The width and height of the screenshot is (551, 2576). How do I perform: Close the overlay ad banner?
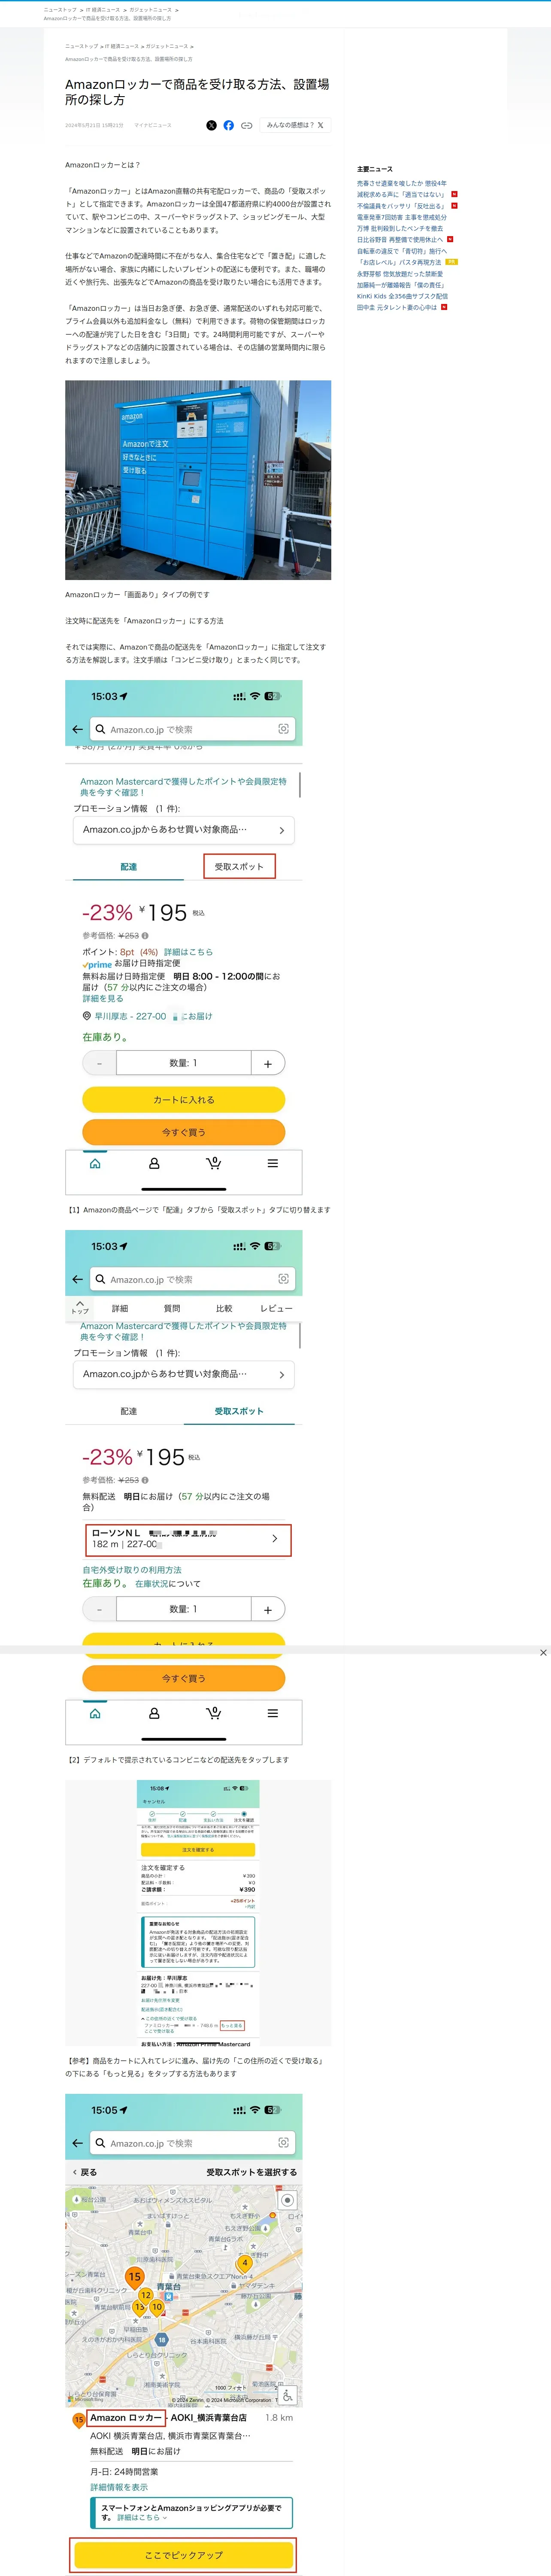pyautogui.click(x=543, y=1653)
